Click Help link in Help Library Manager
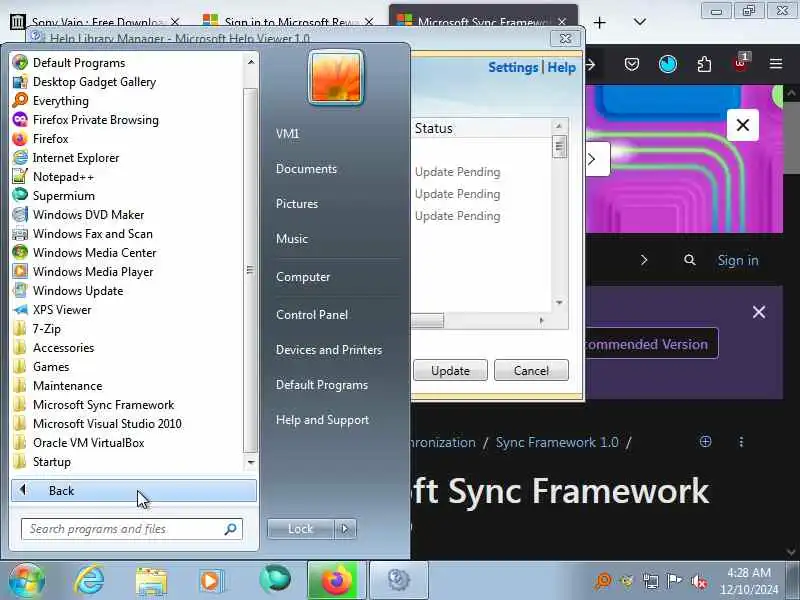800x600 pixels. [x=561, y=67]
